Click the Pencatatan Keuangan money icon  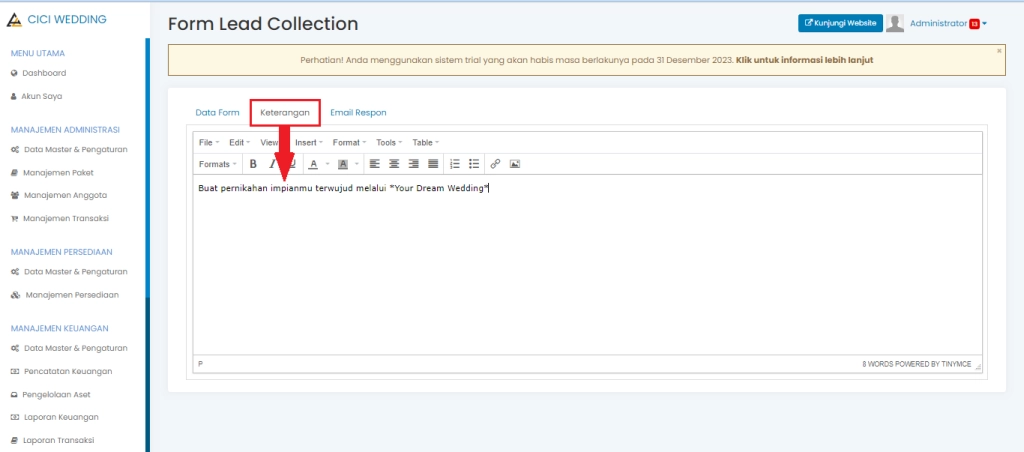click(x=15, y=371)
